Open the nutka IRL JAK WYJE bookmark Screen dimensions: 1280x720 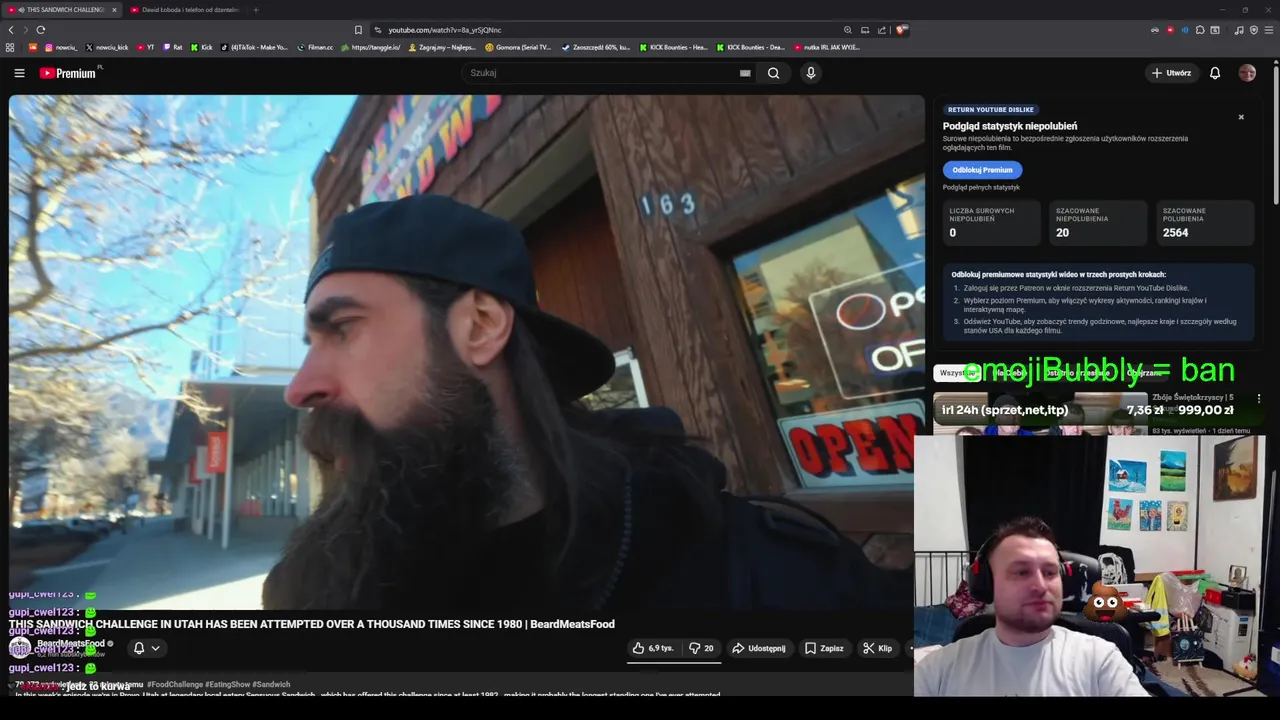[x=826, y=47]
